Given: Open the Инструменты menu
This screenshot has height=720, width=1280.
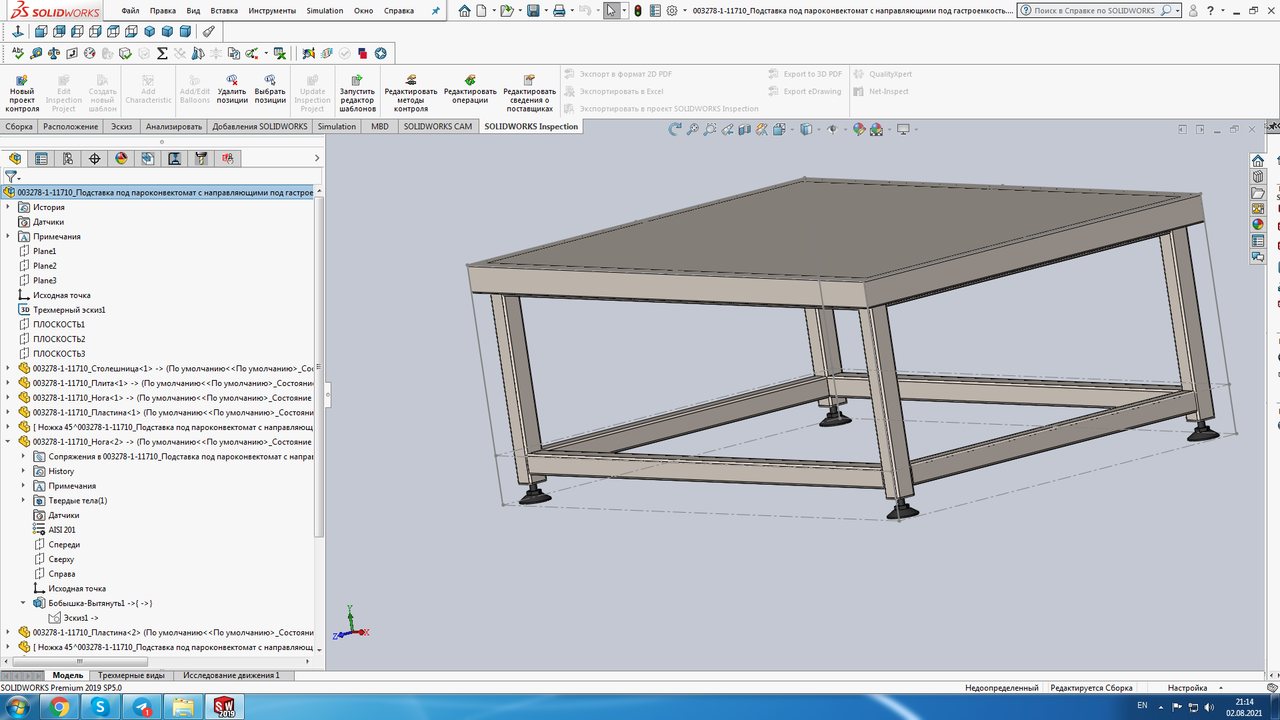Looking at the screenshot, I should [273, 11].
